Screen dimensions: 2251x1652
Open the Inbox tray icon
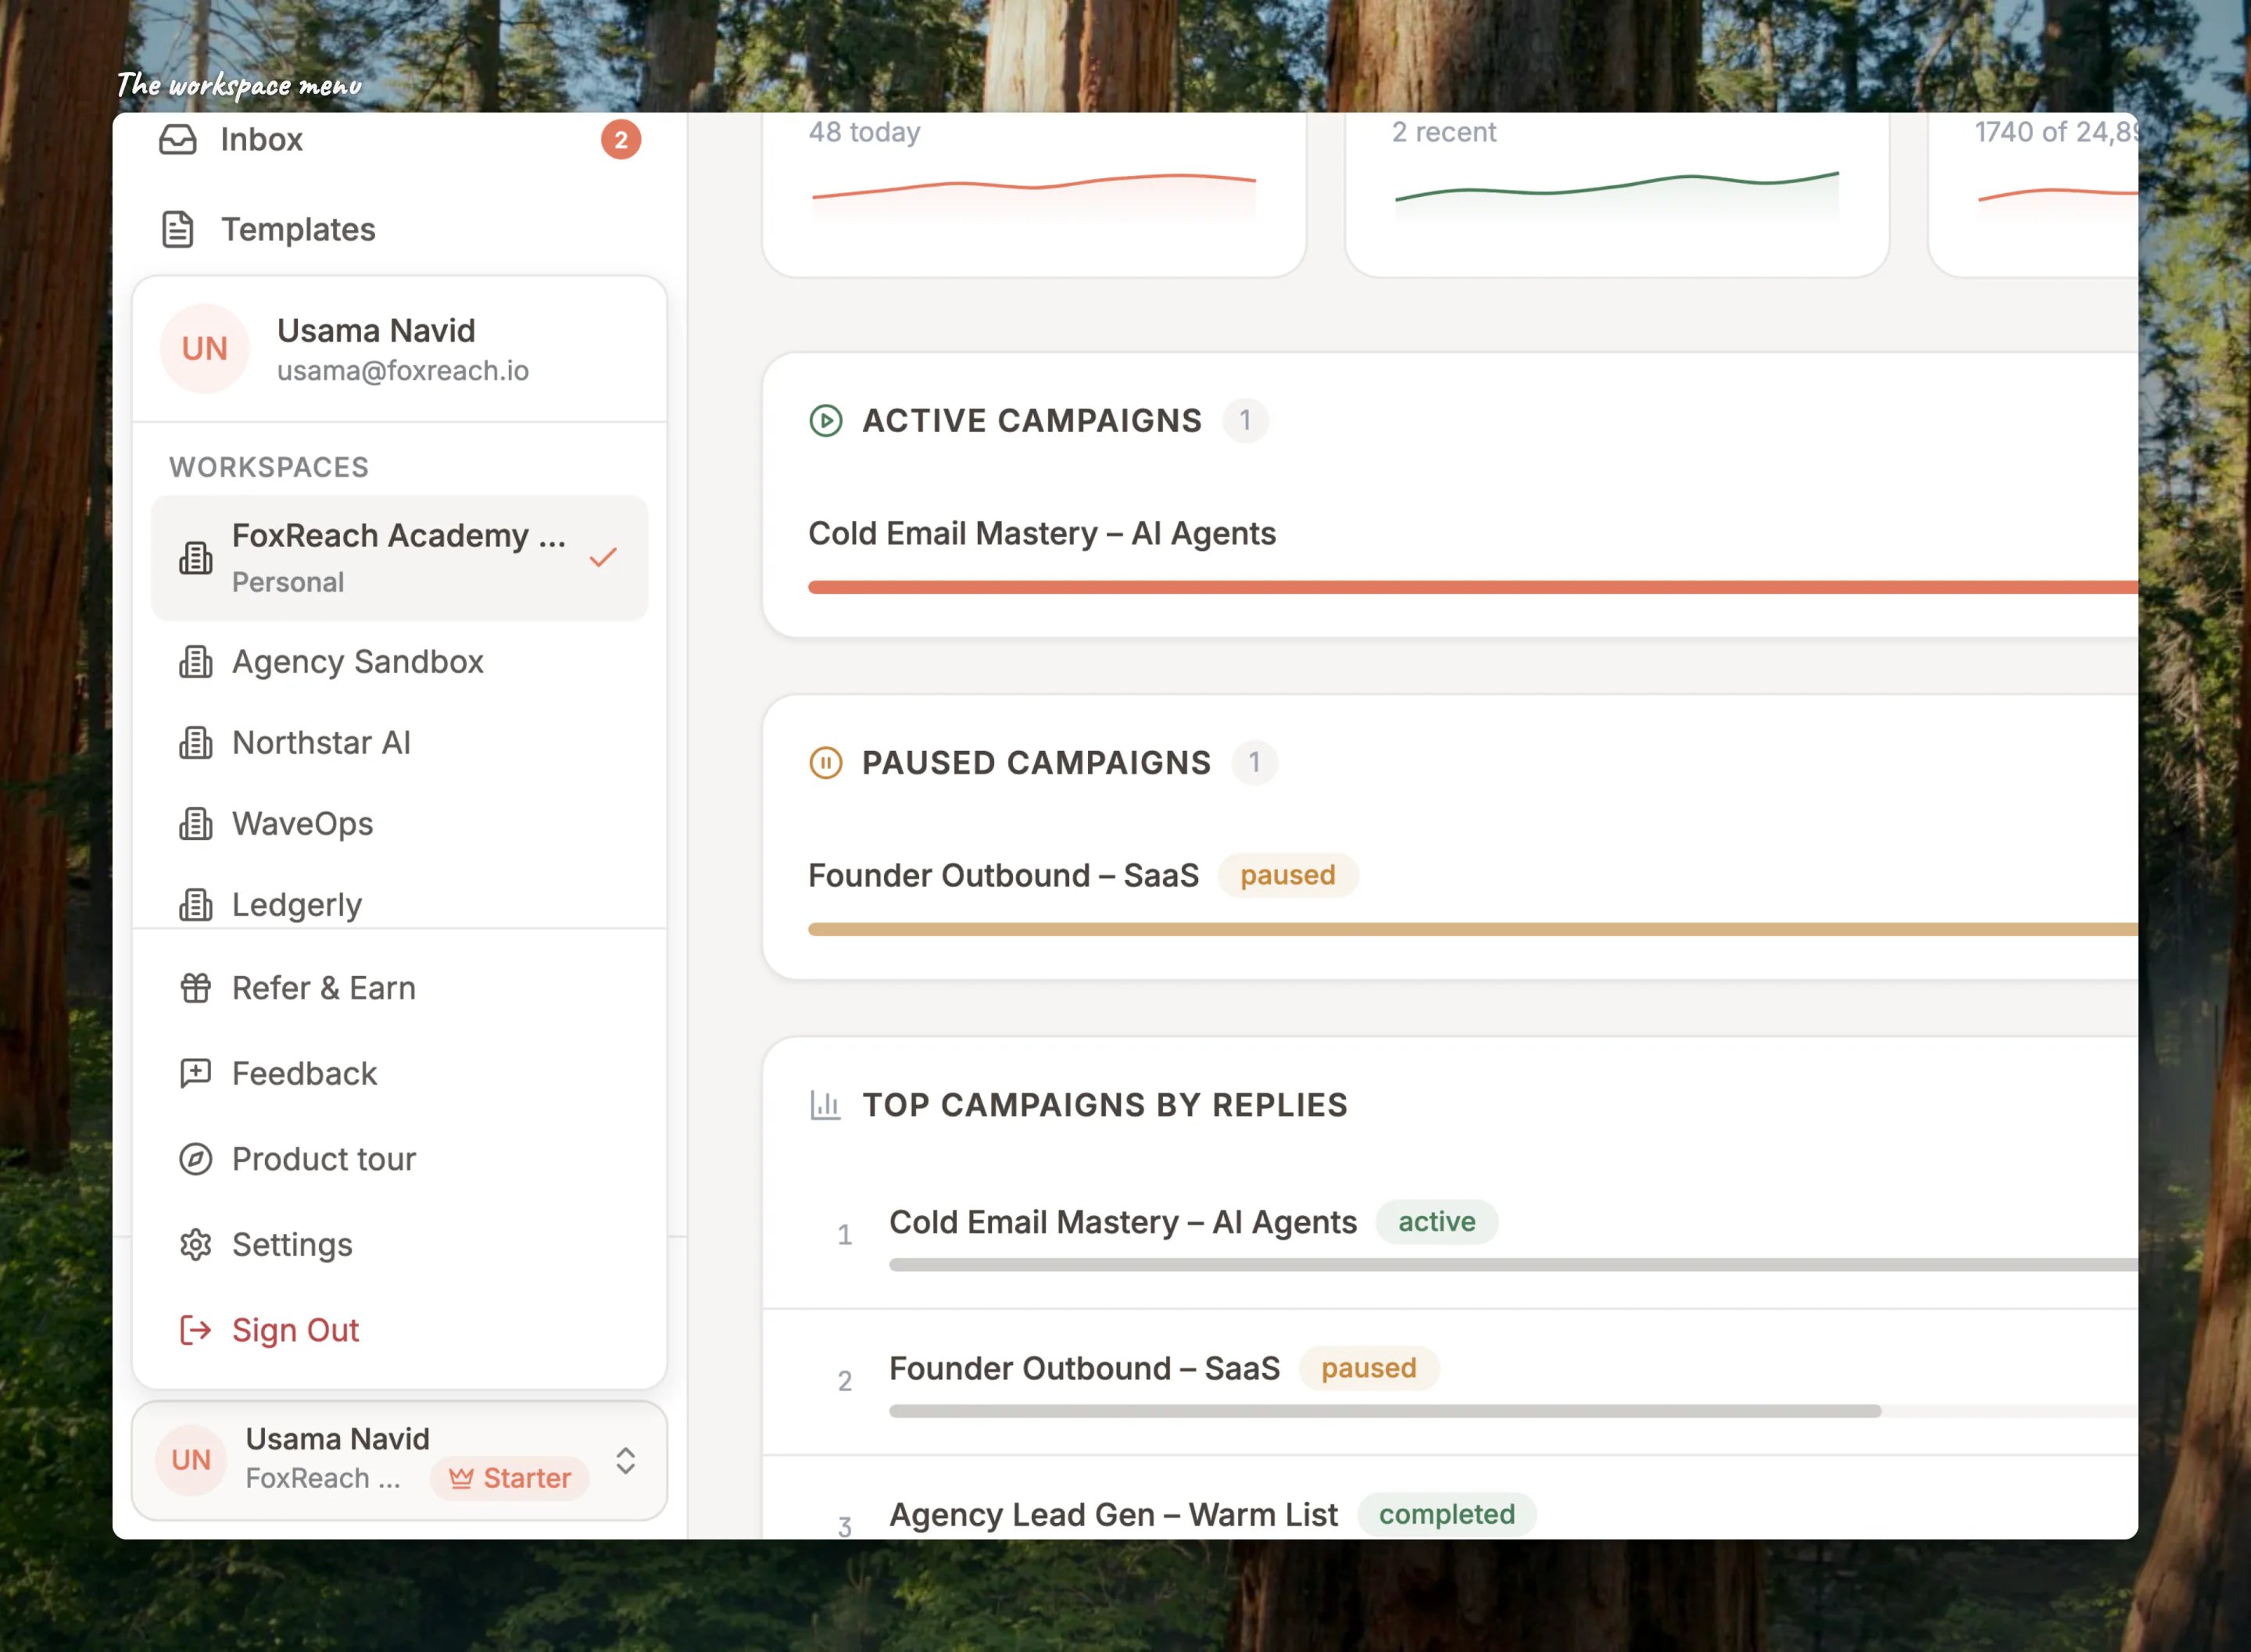coord(178,139)
